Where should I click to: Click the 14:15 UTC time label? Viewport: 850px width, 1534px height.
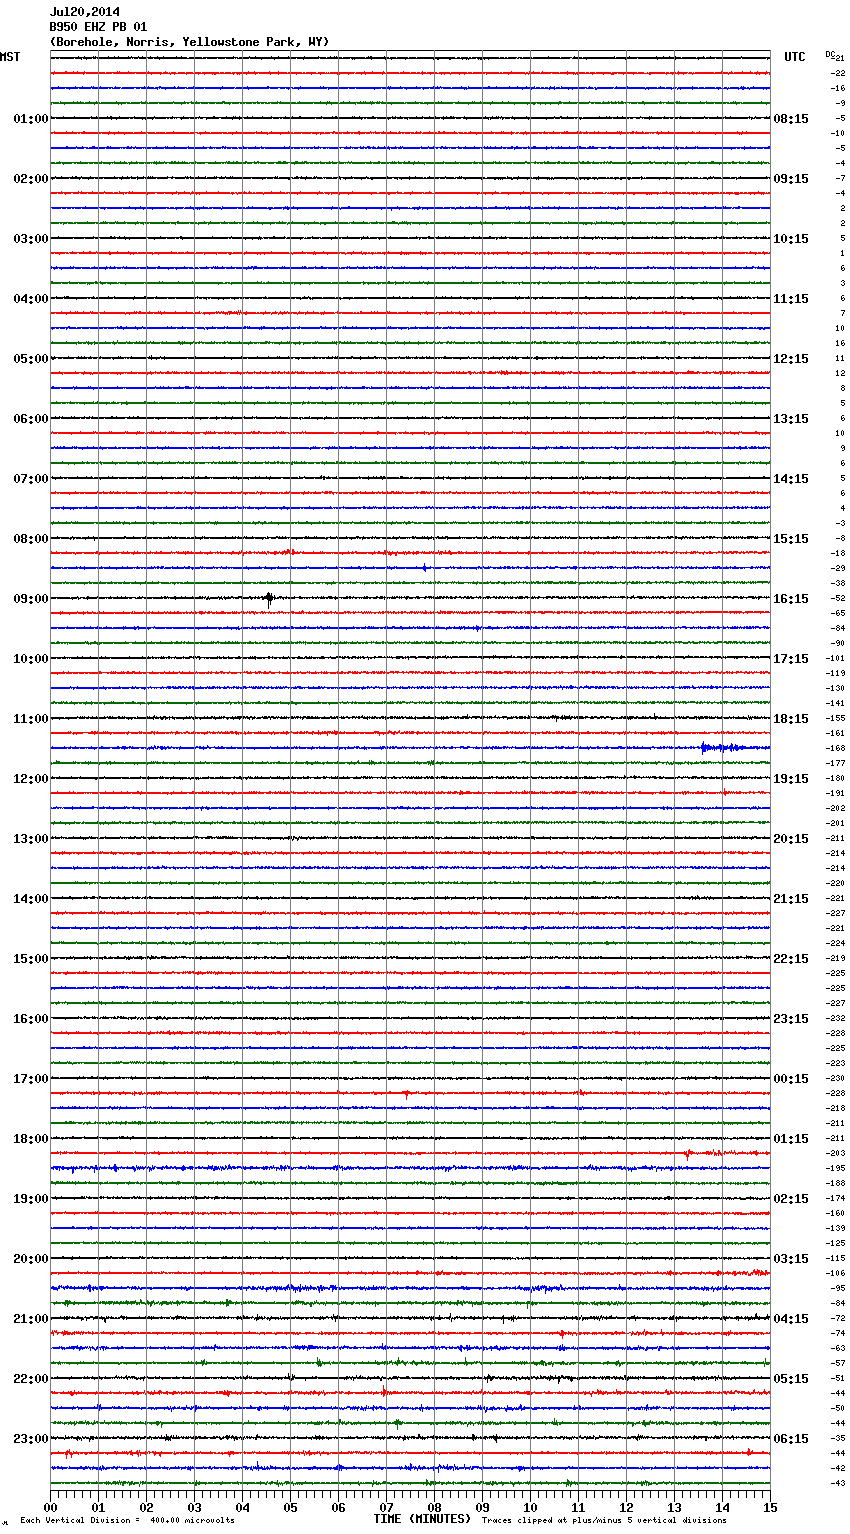tap(791, 479)
